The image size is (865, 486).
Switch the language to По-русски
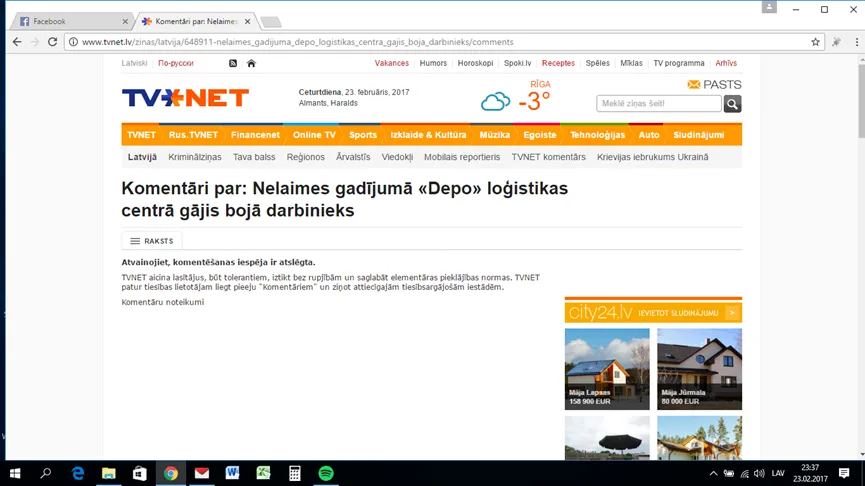175,63
